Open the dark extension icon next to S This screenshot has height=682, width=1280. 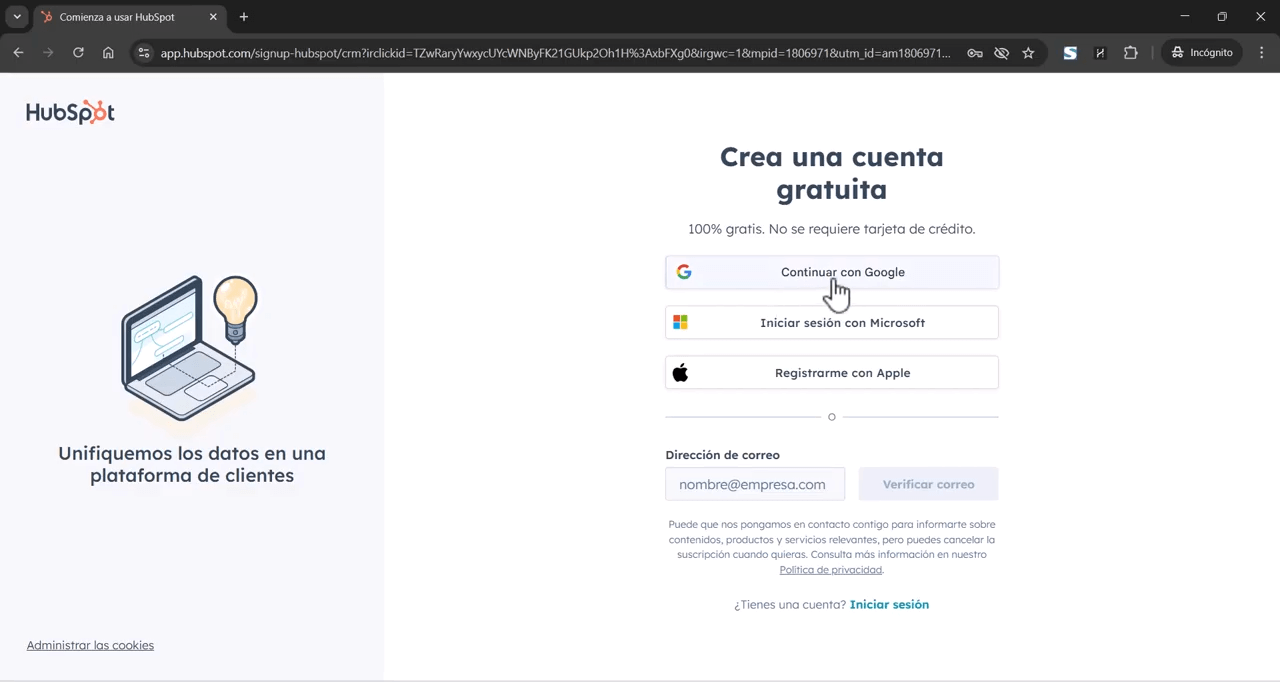[1100, 53]
